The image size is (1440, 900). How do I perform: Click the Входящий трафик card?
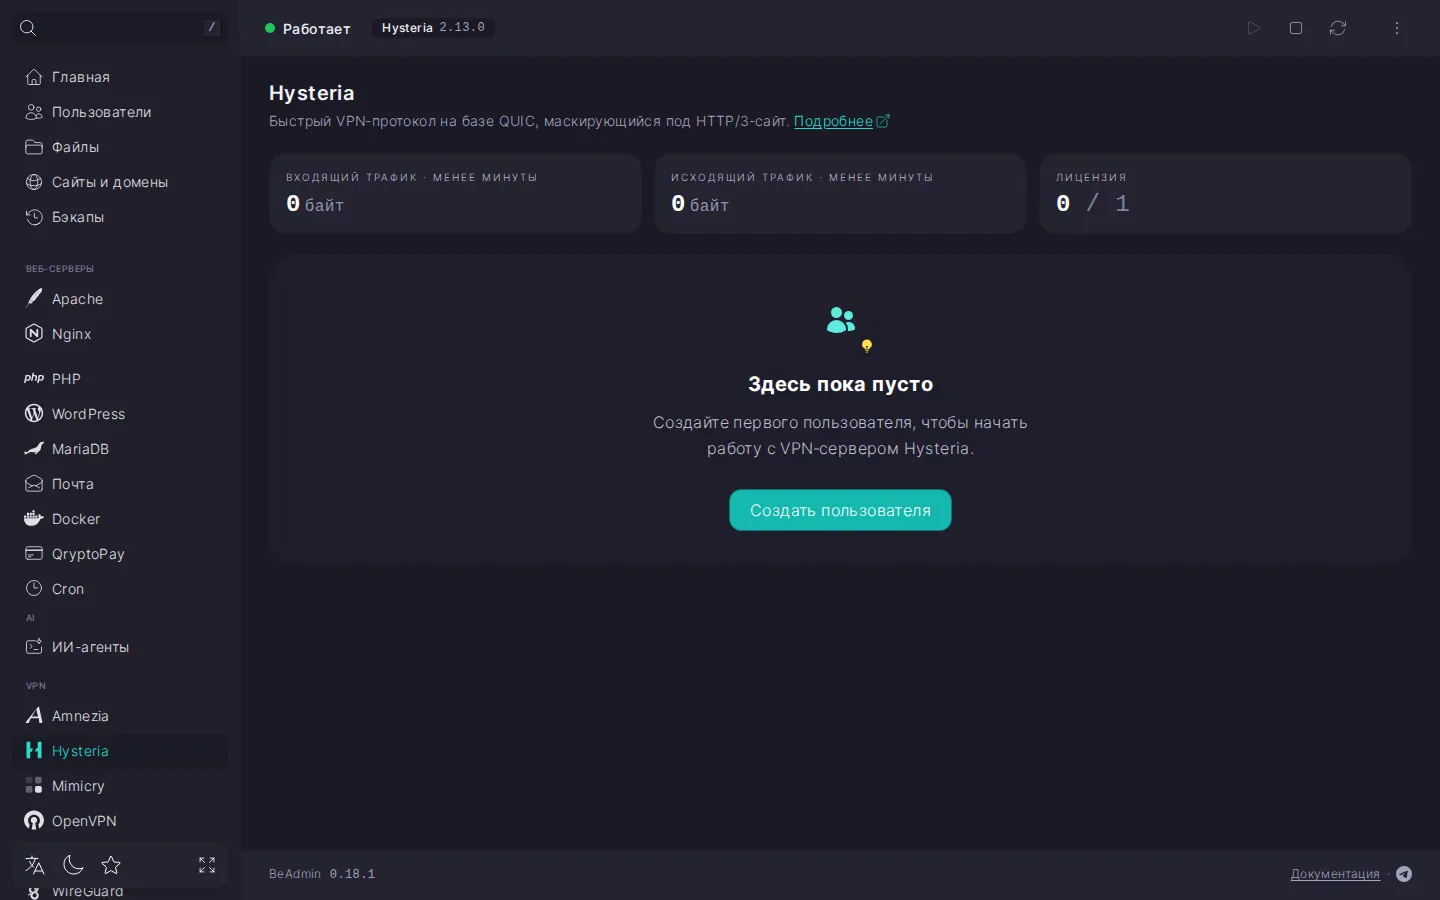click(x=455, y=193)
